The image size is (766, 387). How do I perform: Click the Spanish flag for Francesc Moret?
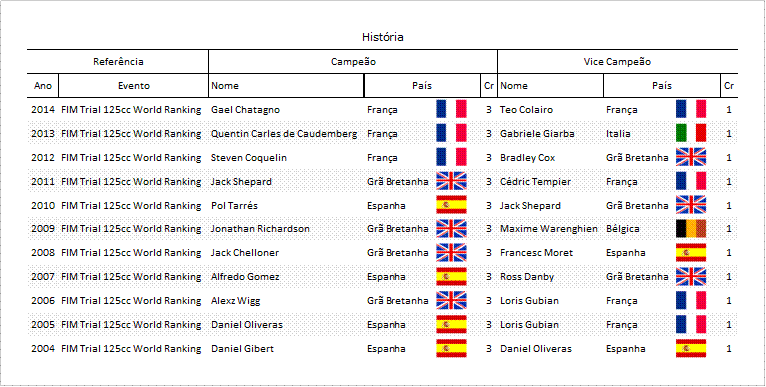691,253
